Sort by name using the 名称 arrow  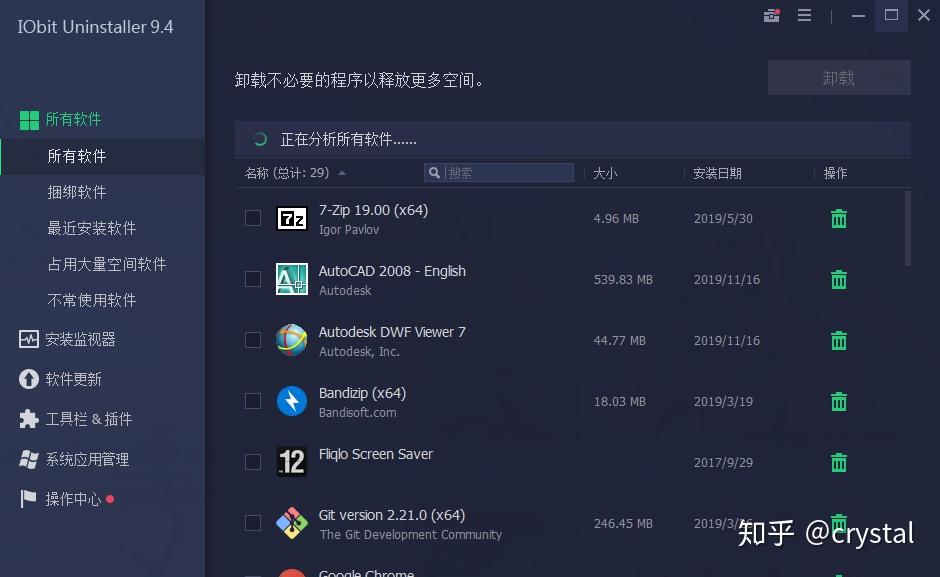[342, 173]
